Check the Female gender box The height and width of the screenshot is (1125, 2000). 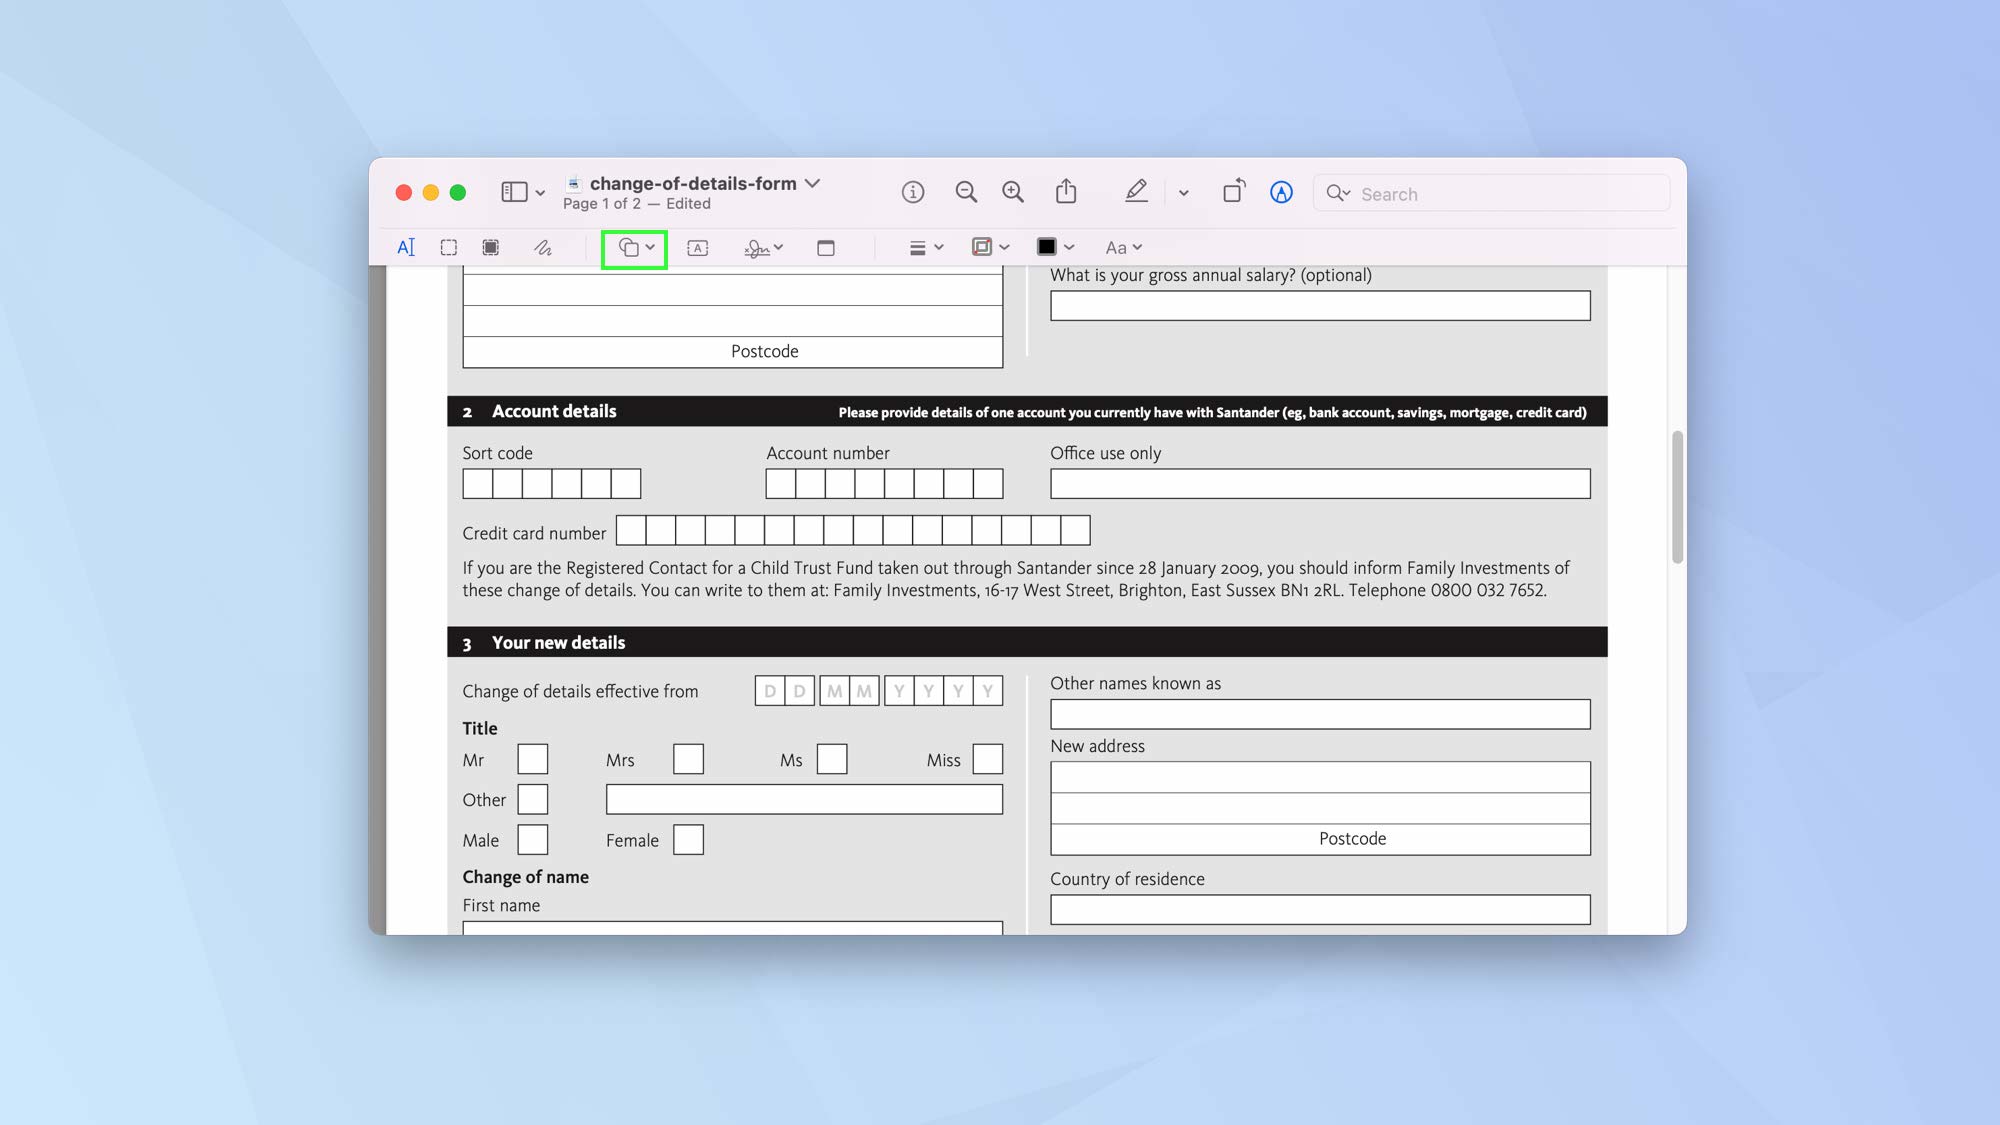pos(689,839)
